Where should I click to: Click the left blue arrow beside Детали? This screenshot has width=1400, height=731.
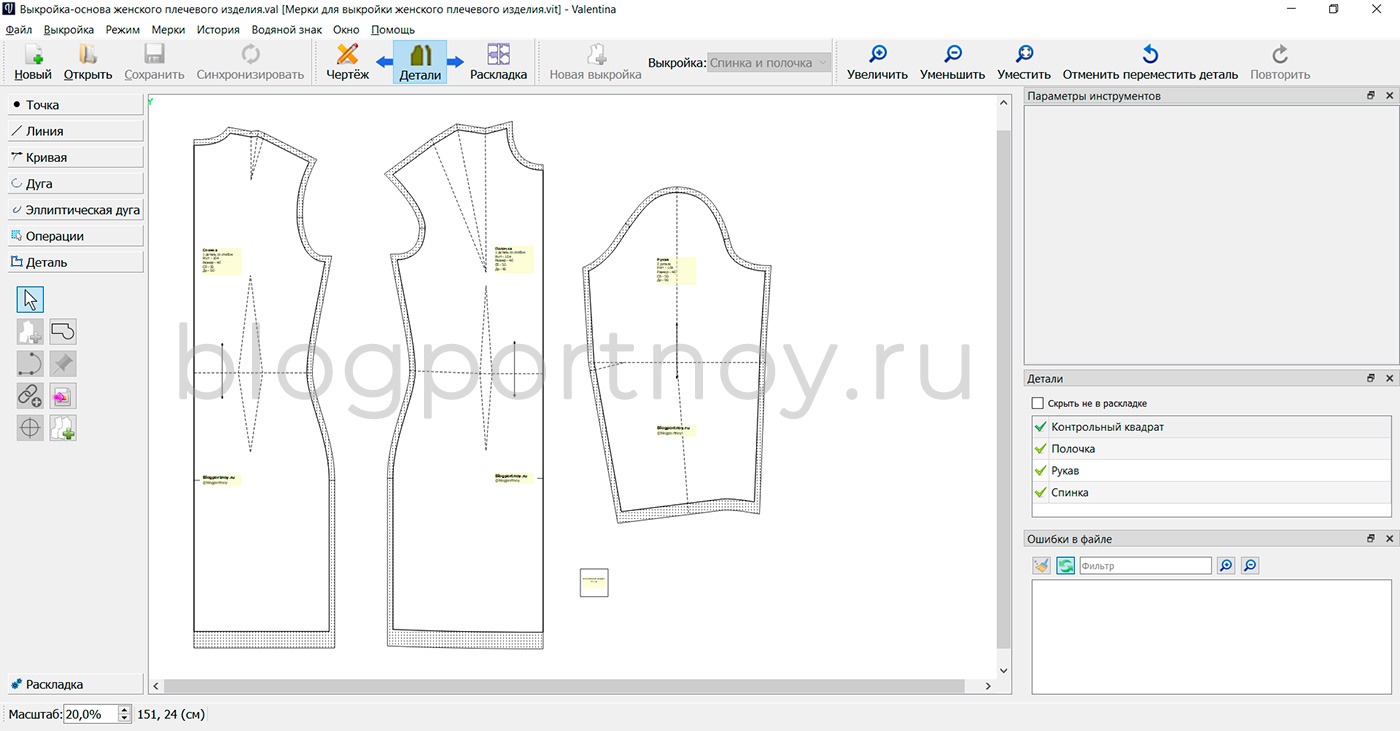click(x=384, y=63)
